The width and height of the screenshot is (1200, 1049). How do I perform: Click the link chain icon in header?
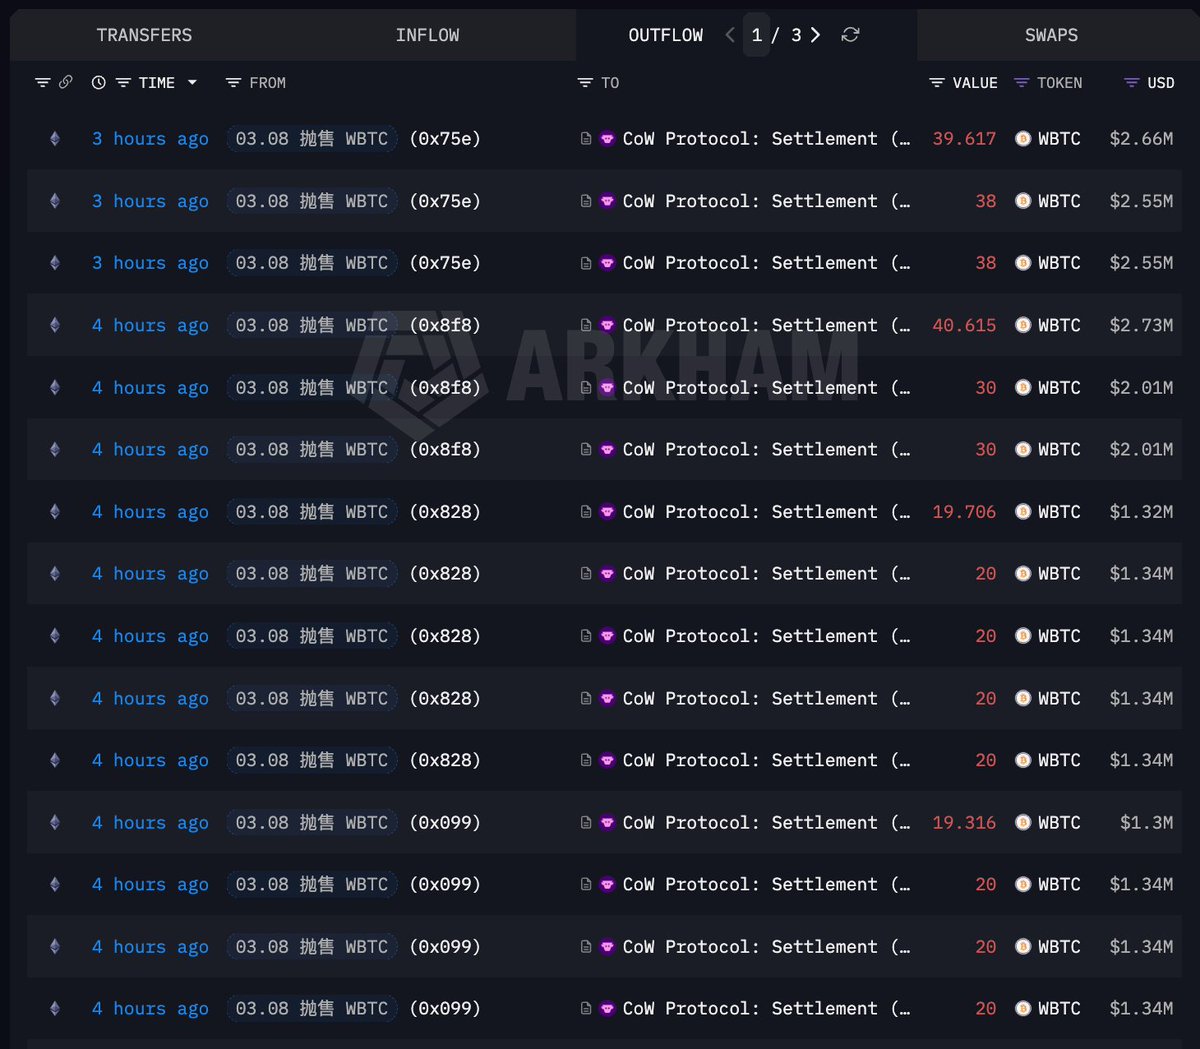pyautogui.click(x=66, y=82)
